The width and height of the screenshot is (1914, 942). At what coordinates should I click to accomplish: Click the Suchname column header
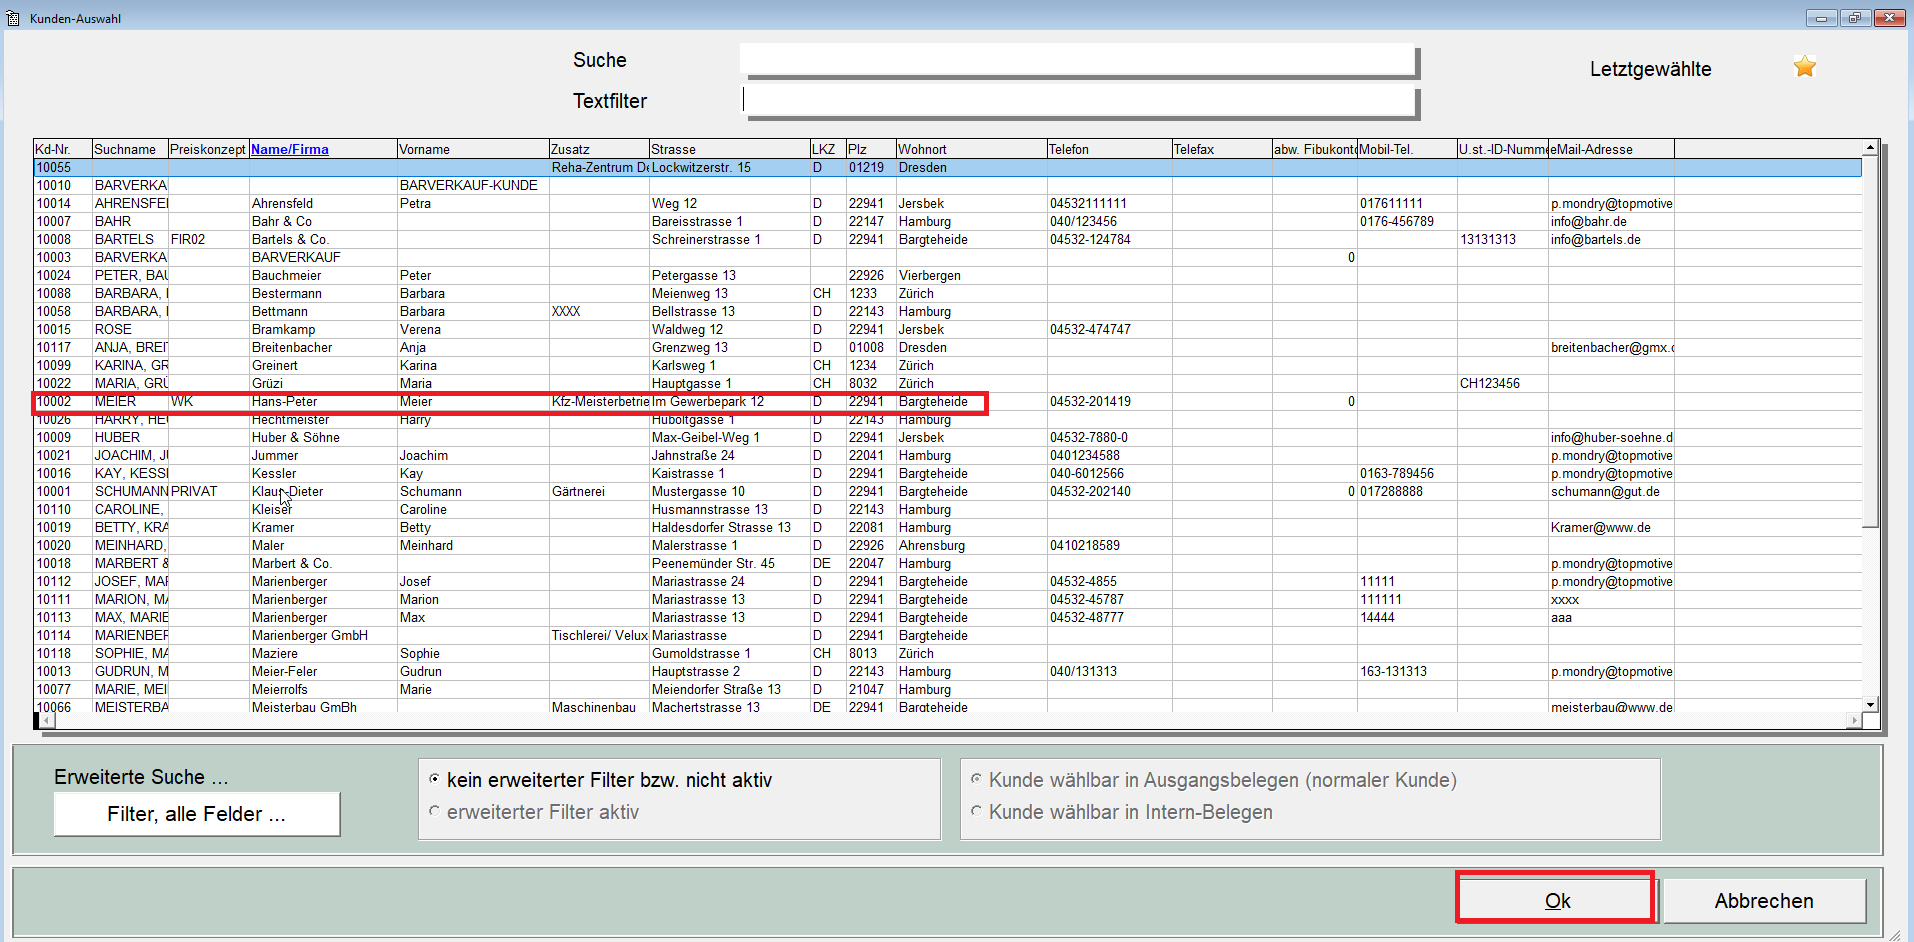[130, 149]
